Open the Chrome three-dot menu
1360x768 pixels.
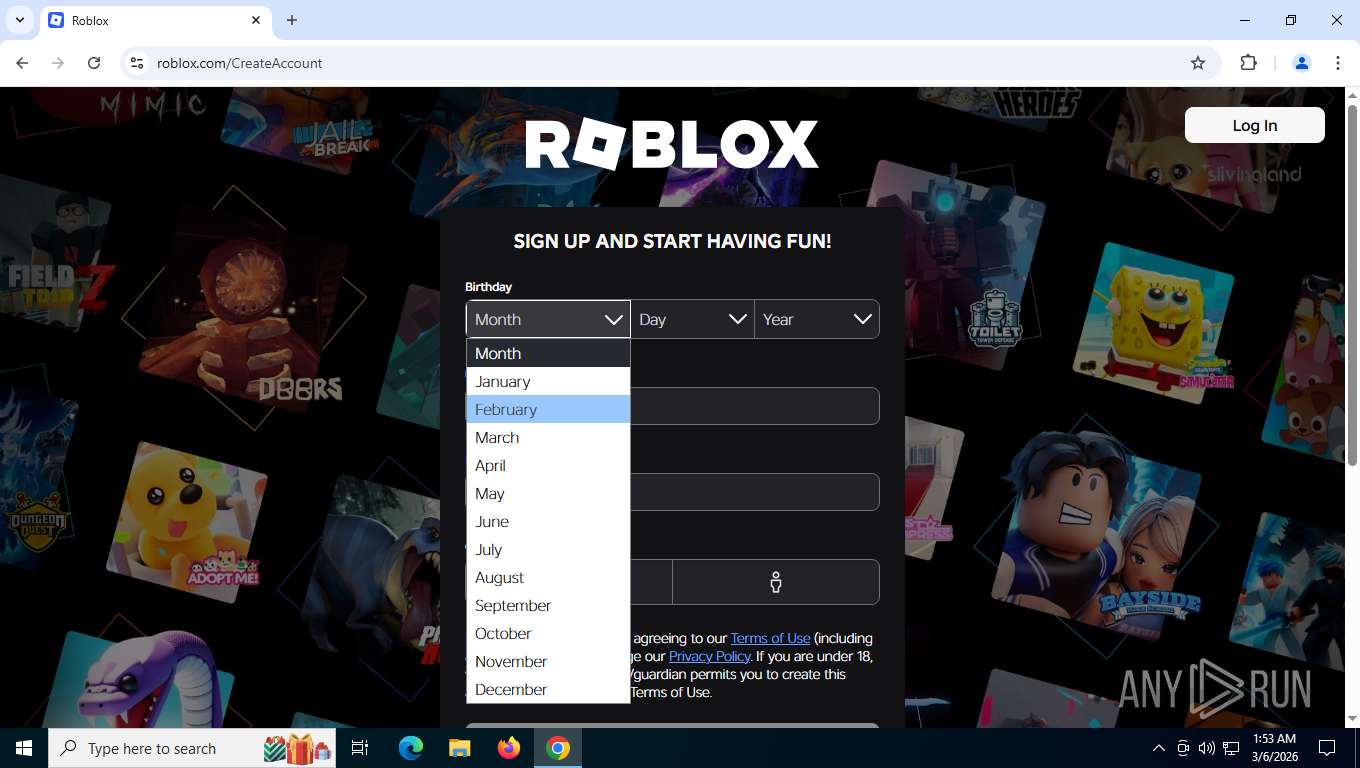(x=1338, y=63)
